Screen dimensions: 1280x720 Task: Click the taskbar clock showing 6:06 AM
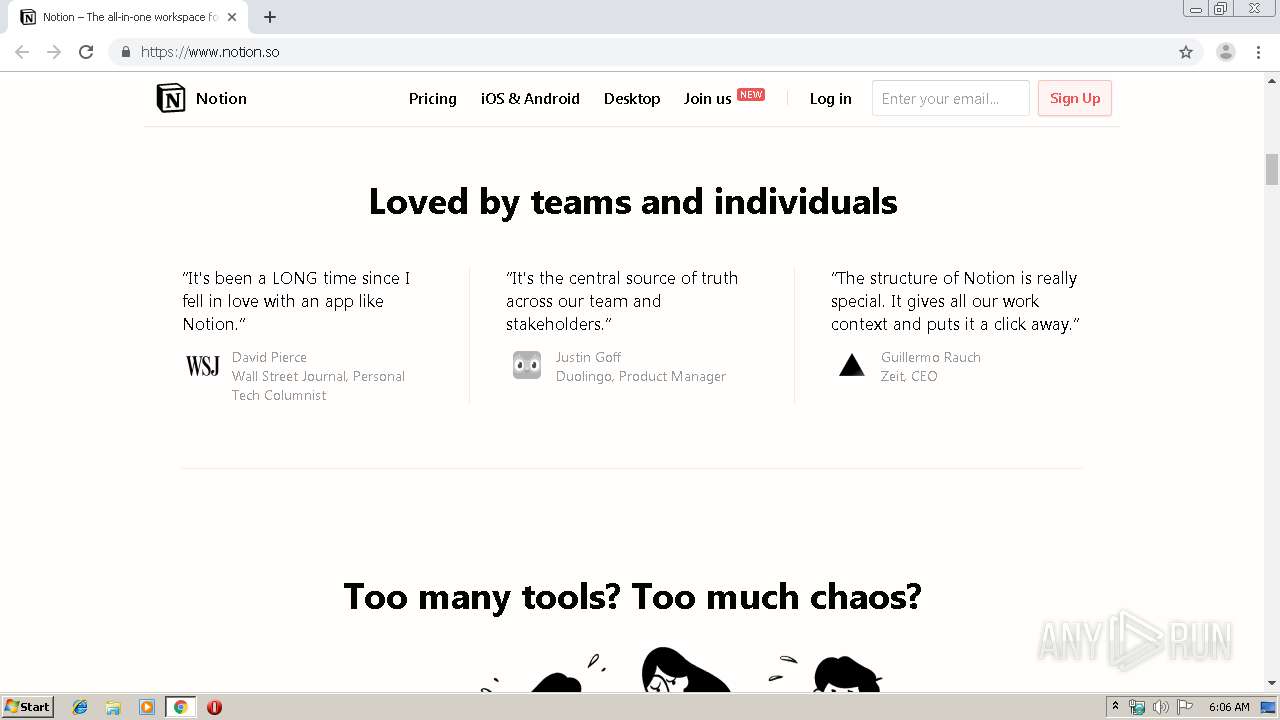1229,707
